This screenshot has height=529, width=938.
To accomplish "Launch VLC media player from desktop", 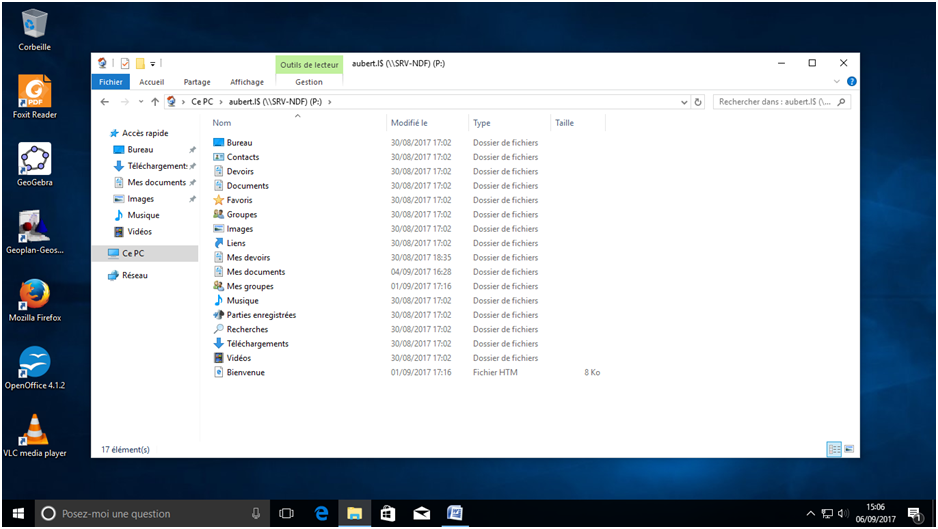I will [35, 432].
